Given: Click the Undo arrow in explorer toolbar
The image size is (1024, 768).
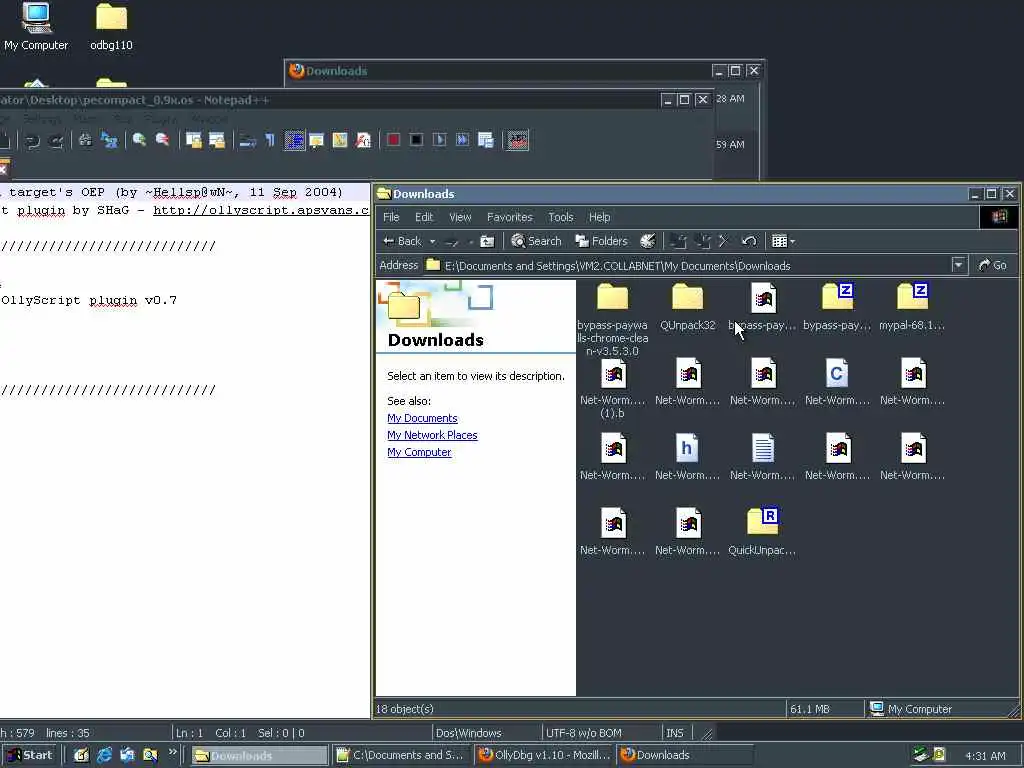Looking at the screenshot, I should coord(749,242).
